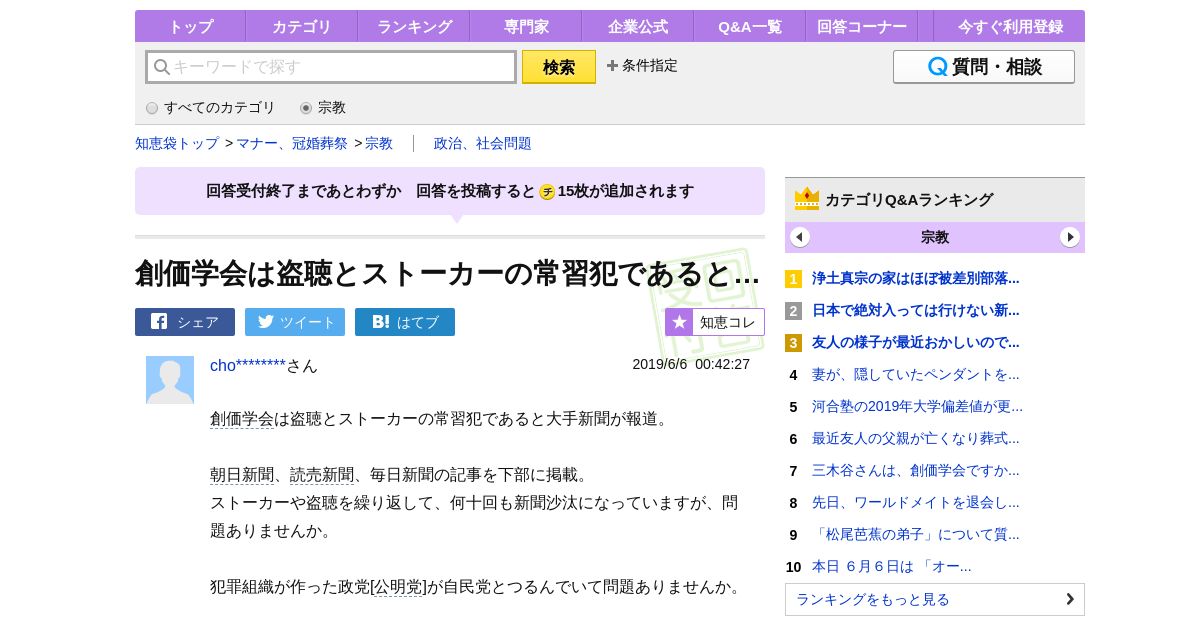Viewport: 1200px width, 630px height.
Task: Click the search magnifier icon in keyword field
Action: (161, 67)
